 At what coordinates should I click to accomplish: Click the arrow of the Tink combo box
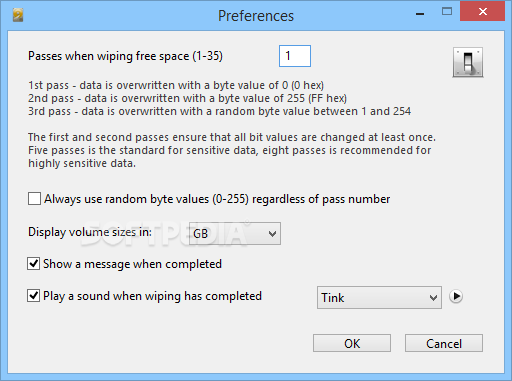coord(433,298)
